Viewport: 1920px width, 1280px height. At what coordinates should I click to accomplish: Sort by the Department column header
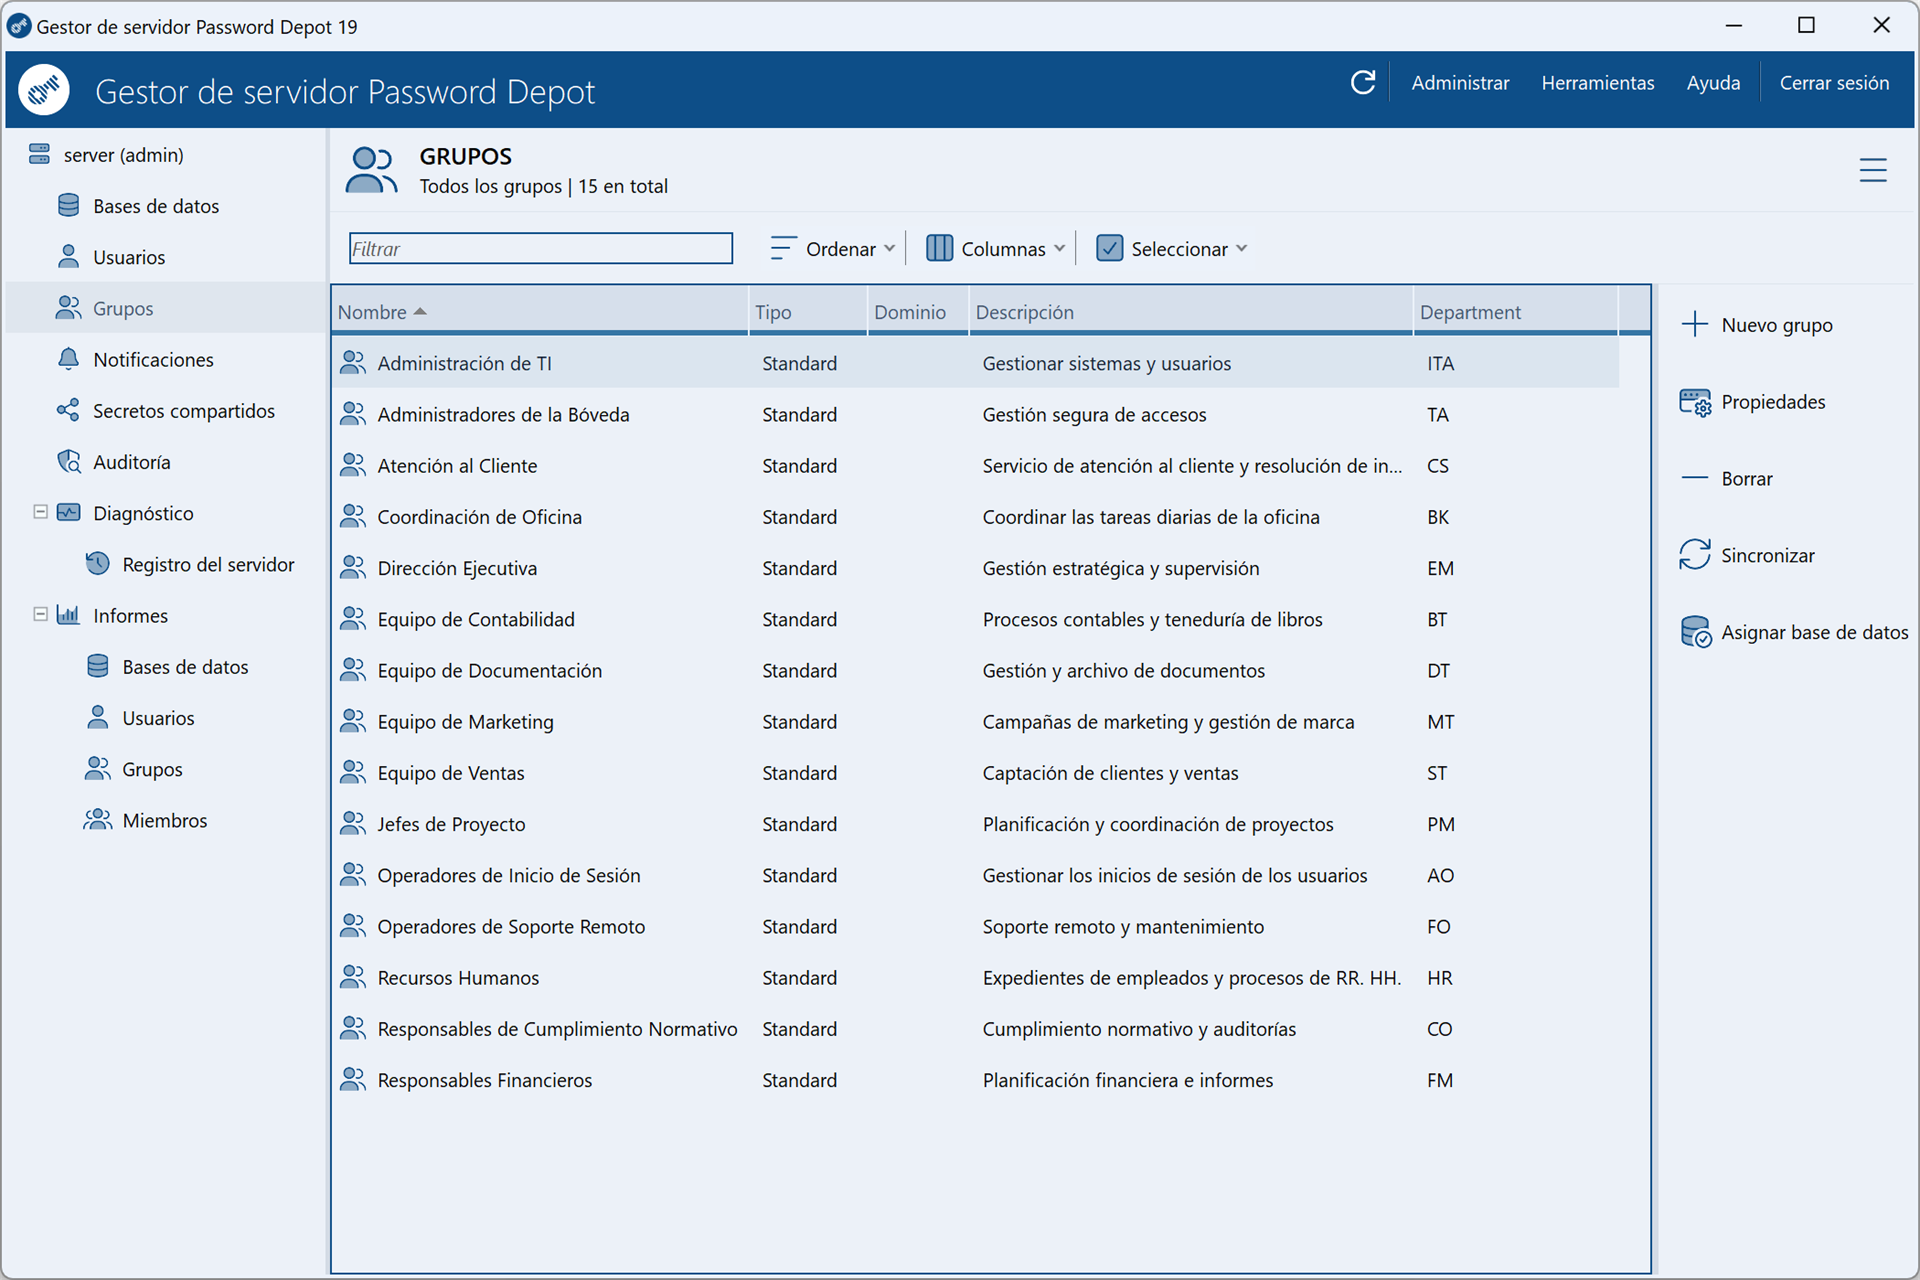tap(1515, 312)
